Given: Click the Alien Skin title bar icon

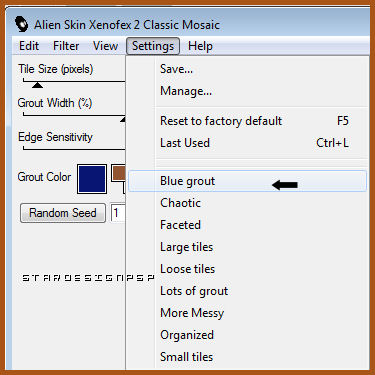Looking at the screenshot, I should pyautogui.click(x=22, y=24).
